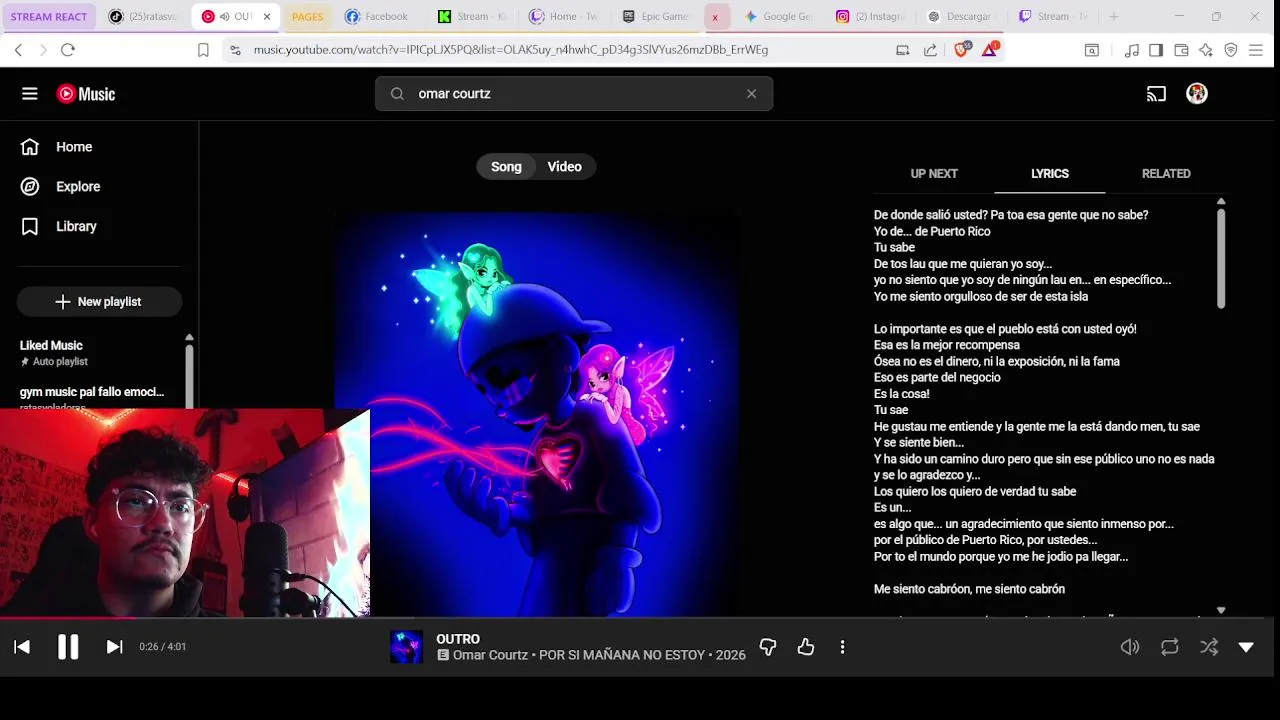Open Leo AI assistant
The image size is (1280, 720).
click(x=1206, y=50)
